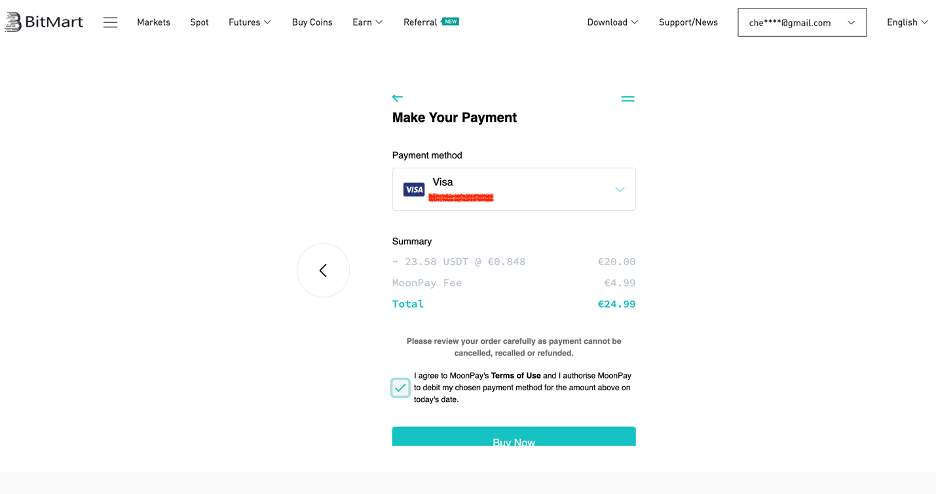Open the account email dropdown
936x494 pixels.
[x=802, y=23]
